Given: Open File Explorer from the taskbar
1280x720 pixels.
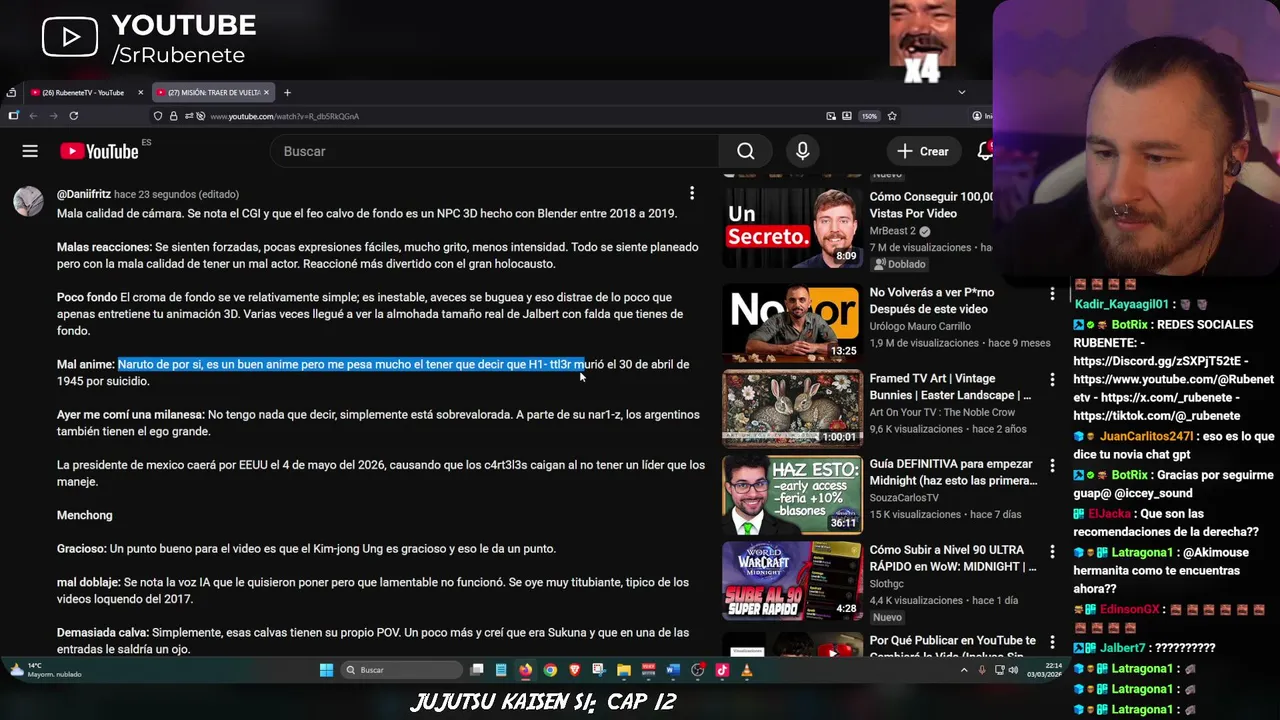Looking at the screenshot, I should click(623, 670).
